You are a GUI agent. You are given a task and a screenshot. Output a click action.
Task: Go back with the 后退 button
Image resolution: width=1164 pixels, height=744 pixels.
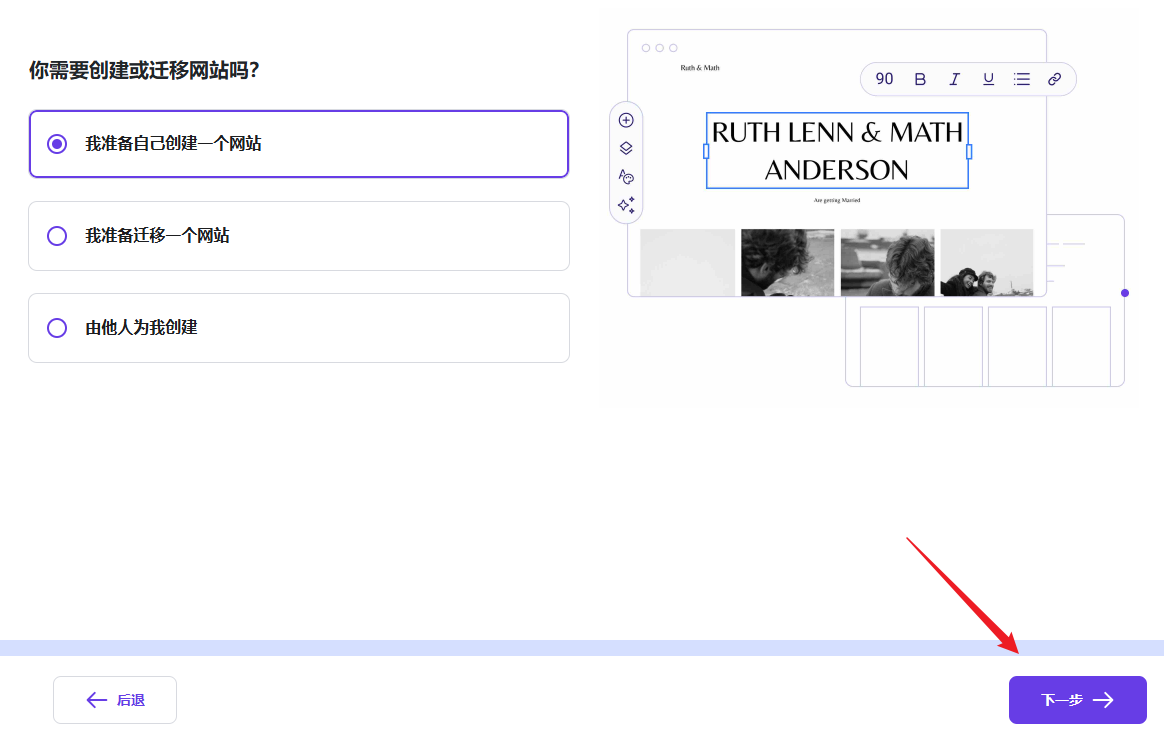(115, 700)
